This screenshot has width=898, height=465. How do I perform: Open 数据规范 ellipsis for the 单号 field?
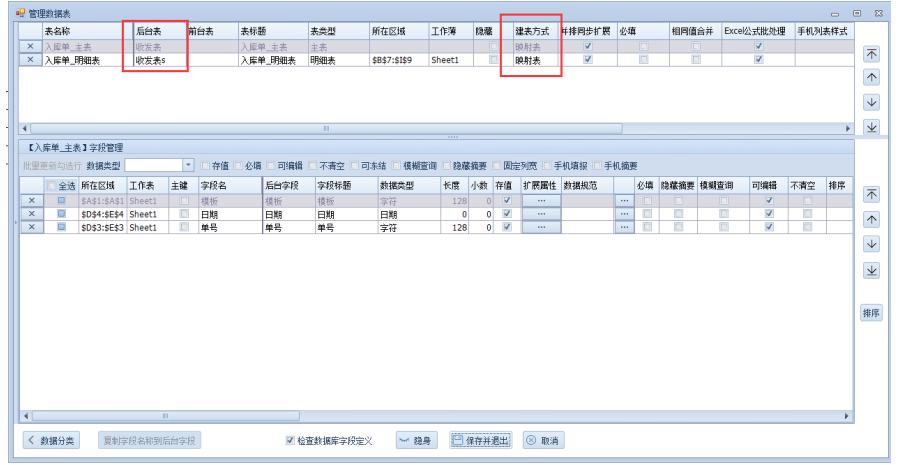[624, 227]
